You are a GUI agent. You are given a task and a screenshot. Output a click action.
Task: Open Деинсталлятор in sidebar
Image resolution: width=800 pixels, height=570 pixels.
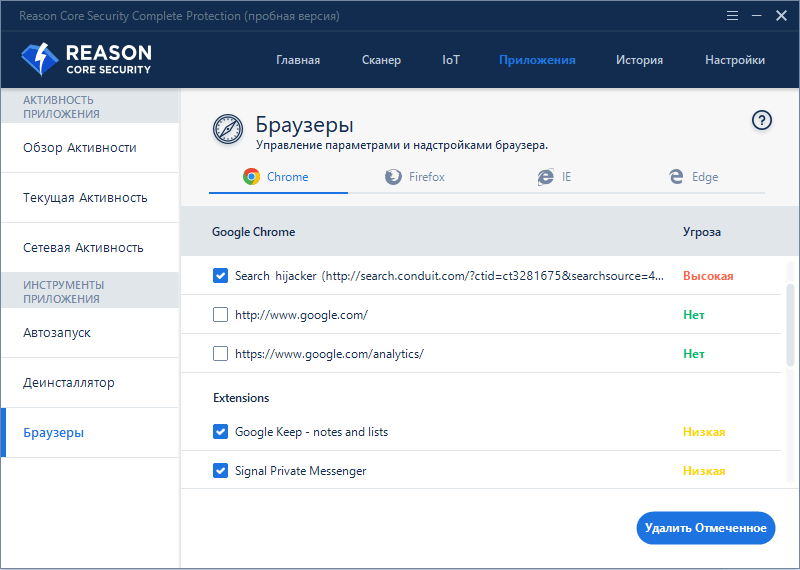(90, 383)
